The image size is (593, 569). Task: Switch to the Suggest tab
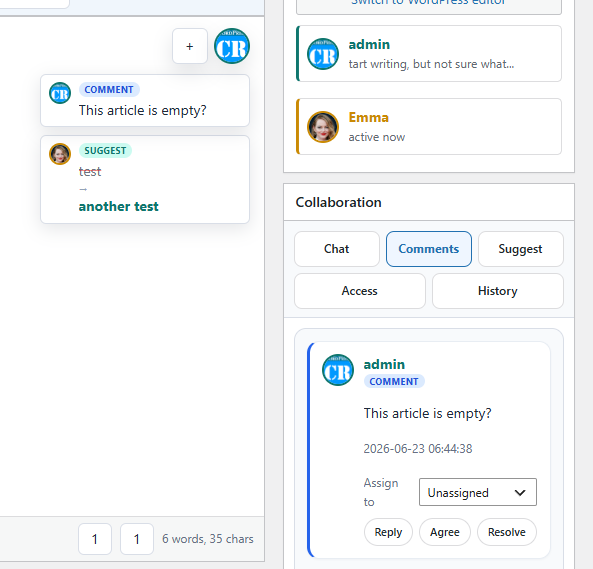pyautogui.click(x=520, y=249)
